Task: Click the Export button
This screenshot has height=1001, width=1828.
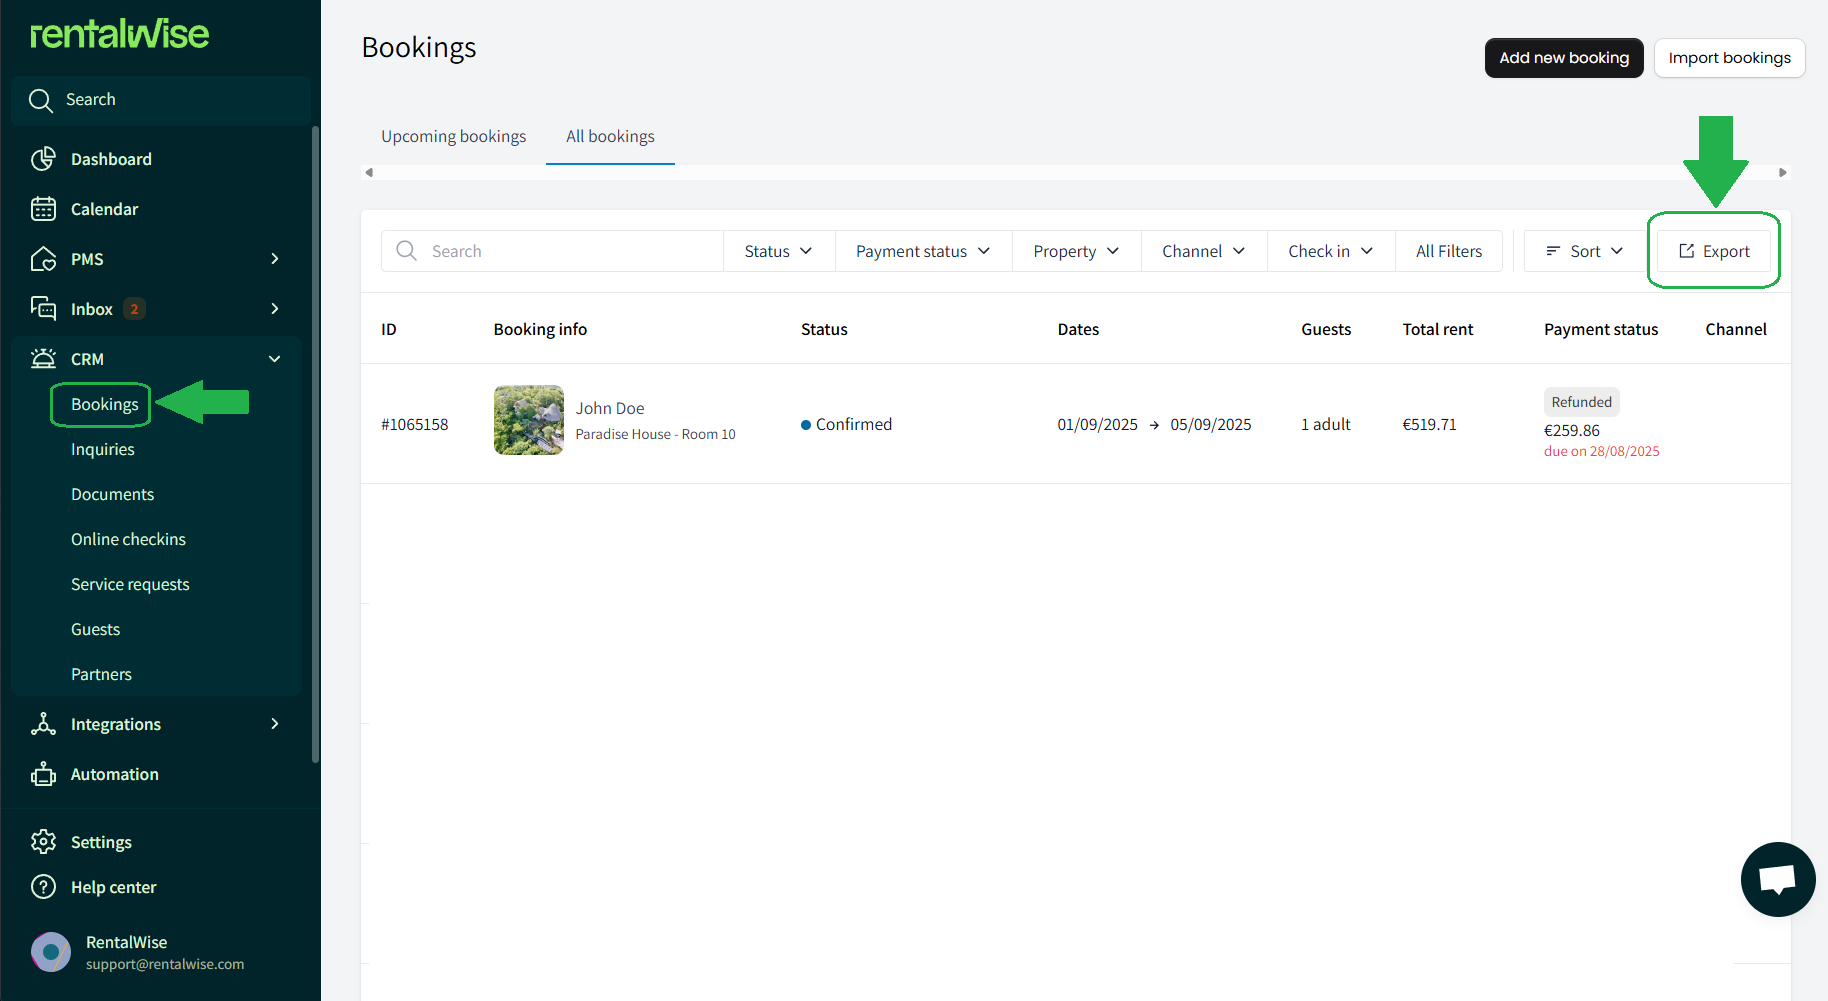Action: (x=1714, y=251)
